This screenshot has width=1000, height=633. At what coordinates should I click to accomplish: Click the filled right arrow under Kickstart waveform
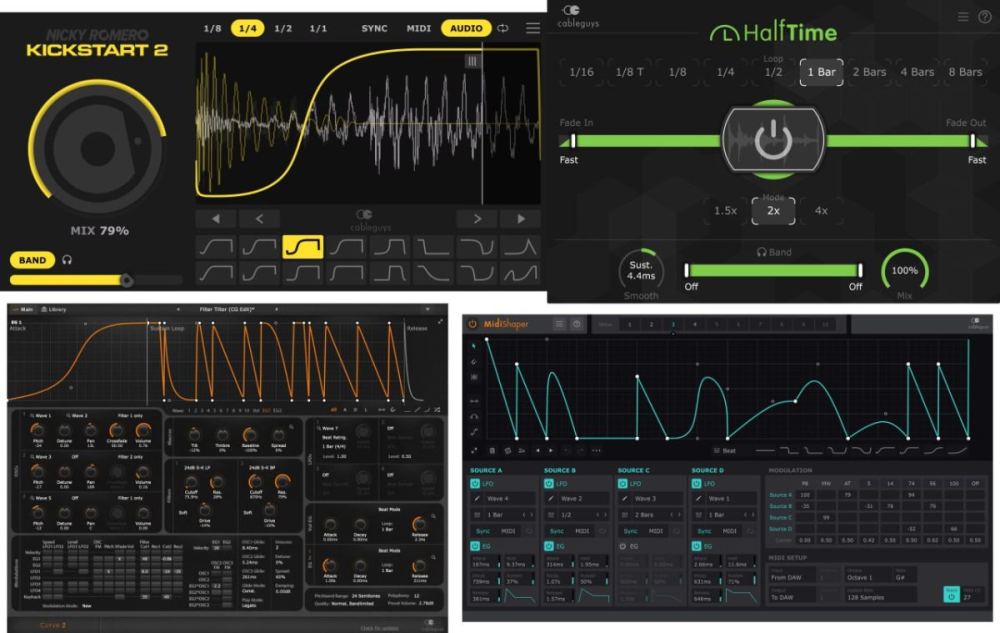point(521,219)
